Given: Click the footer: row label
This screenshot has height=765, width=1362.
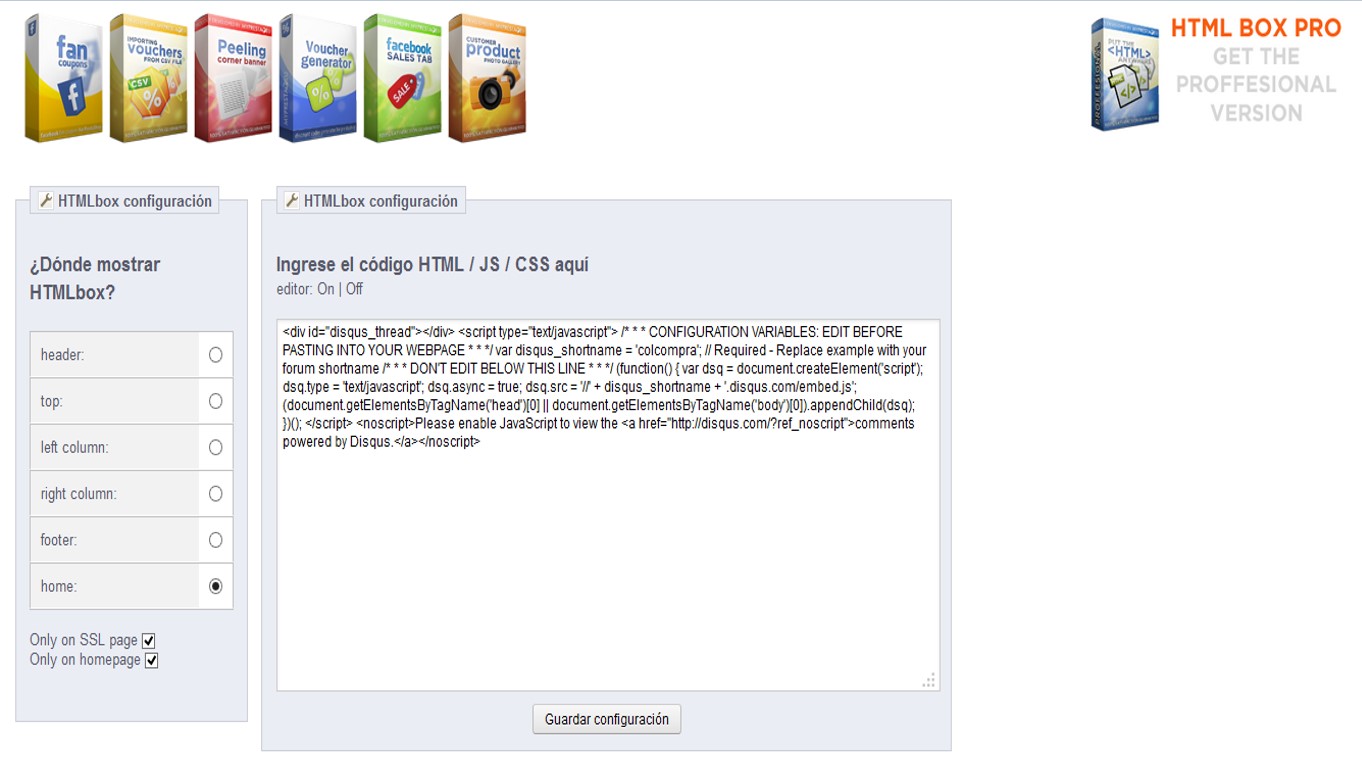Looking at the screenshot, I should click(59, 540).
